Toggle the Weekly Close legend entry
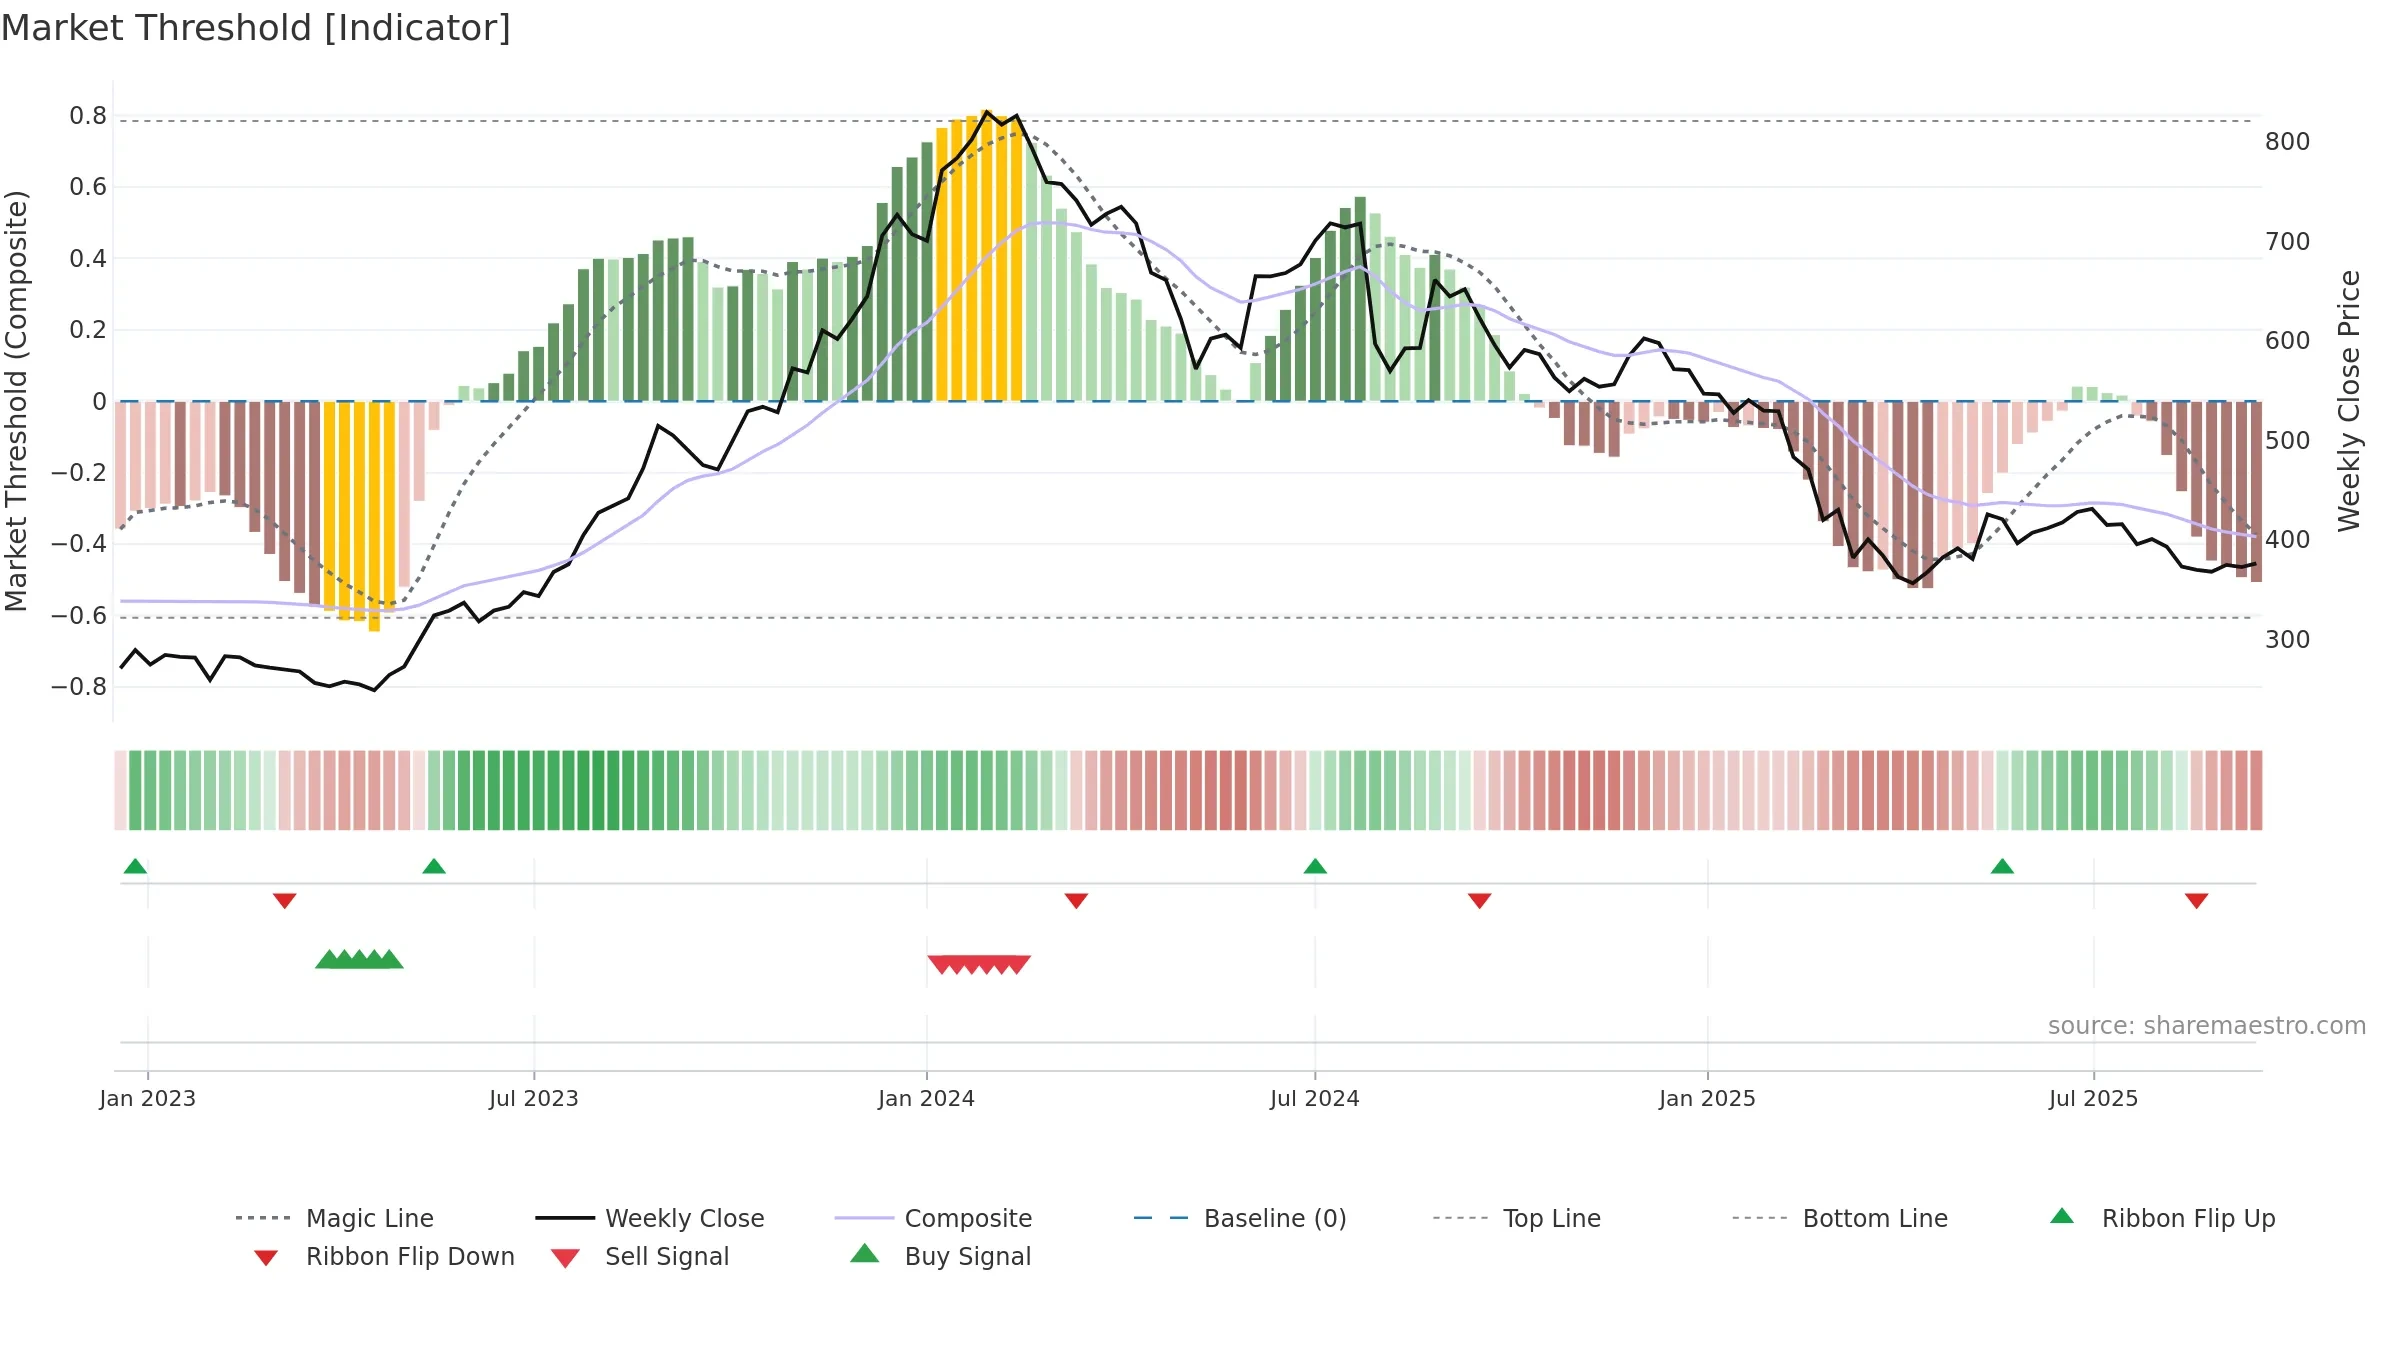 click(650, 1218)
